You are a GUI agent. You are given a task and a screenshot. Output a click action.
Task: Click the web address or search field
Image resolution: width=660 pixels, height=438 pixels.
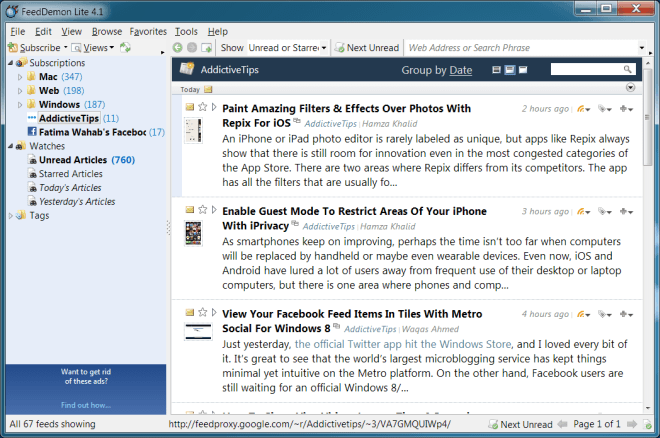click(520, 48)
